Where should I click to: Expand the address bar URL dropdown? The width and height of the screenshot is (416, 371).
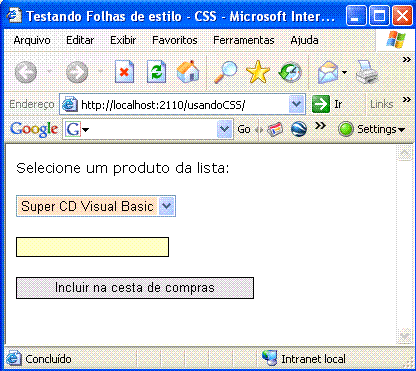pyautogui.click(x=296, y=104)
